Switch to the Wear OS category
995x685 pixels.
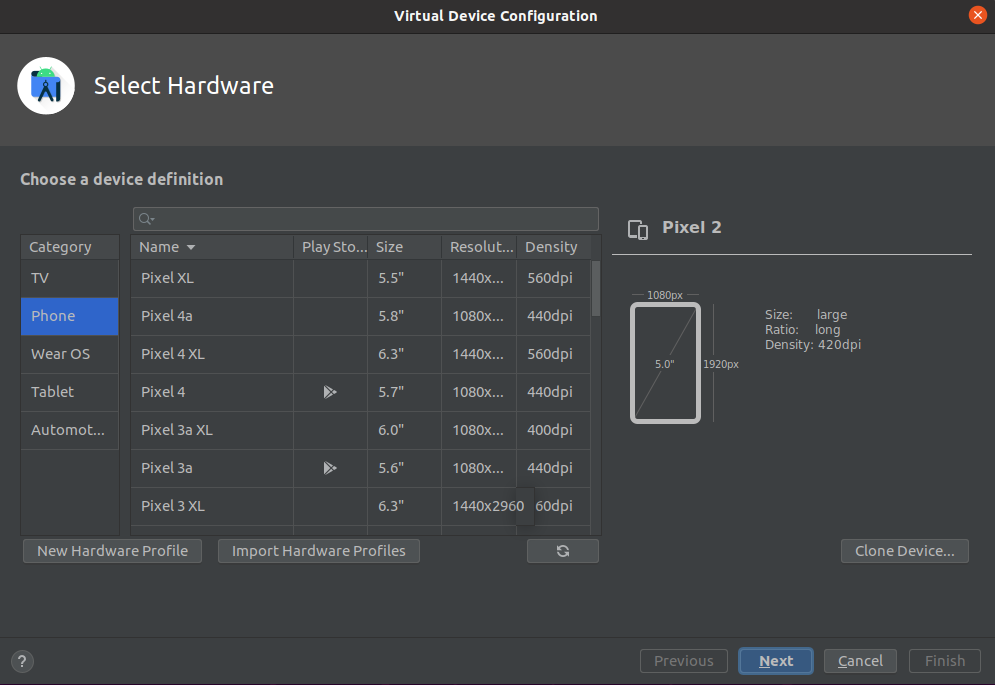coord(69,354)
